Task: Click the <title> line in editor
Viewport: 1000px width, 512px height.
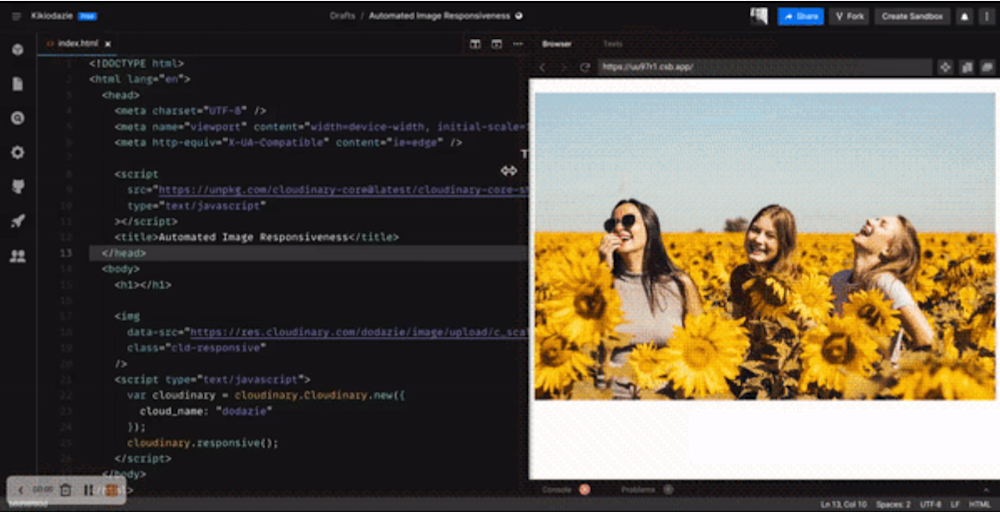Action: point(256,237)
